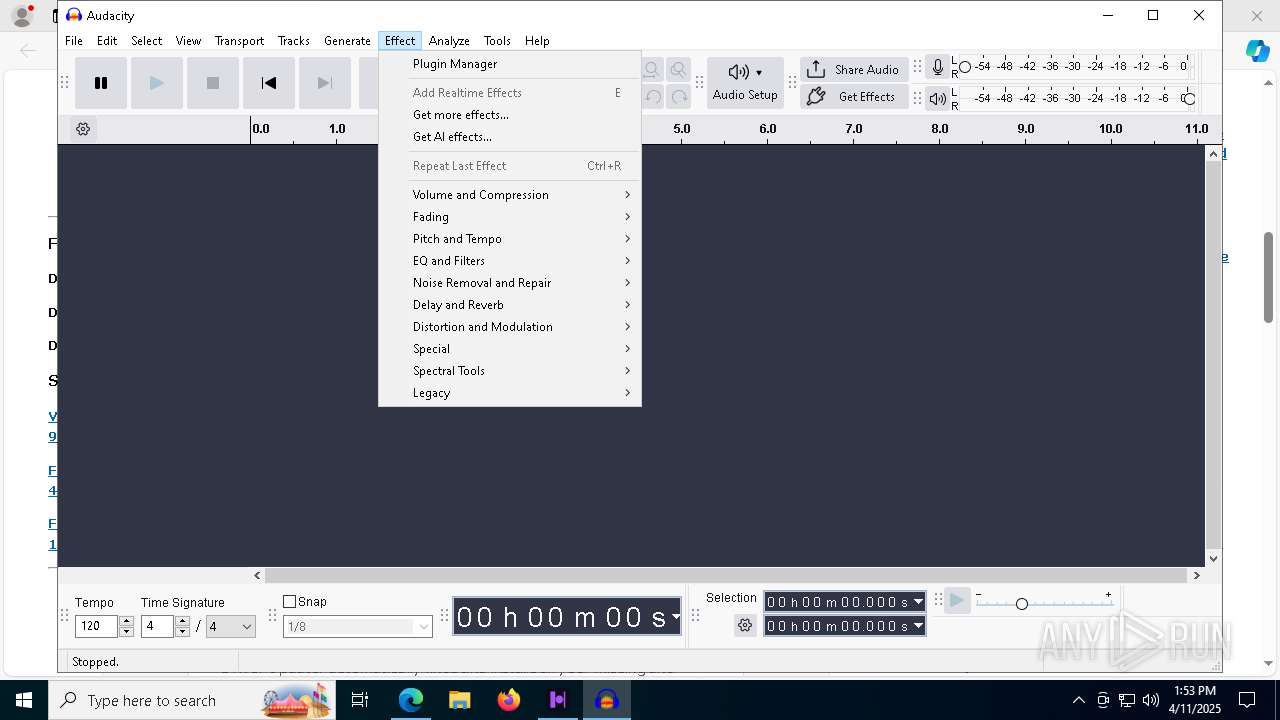Open the Generate menu
The width and height of the screenshot is (1280, 720).
tap(347, 41)
